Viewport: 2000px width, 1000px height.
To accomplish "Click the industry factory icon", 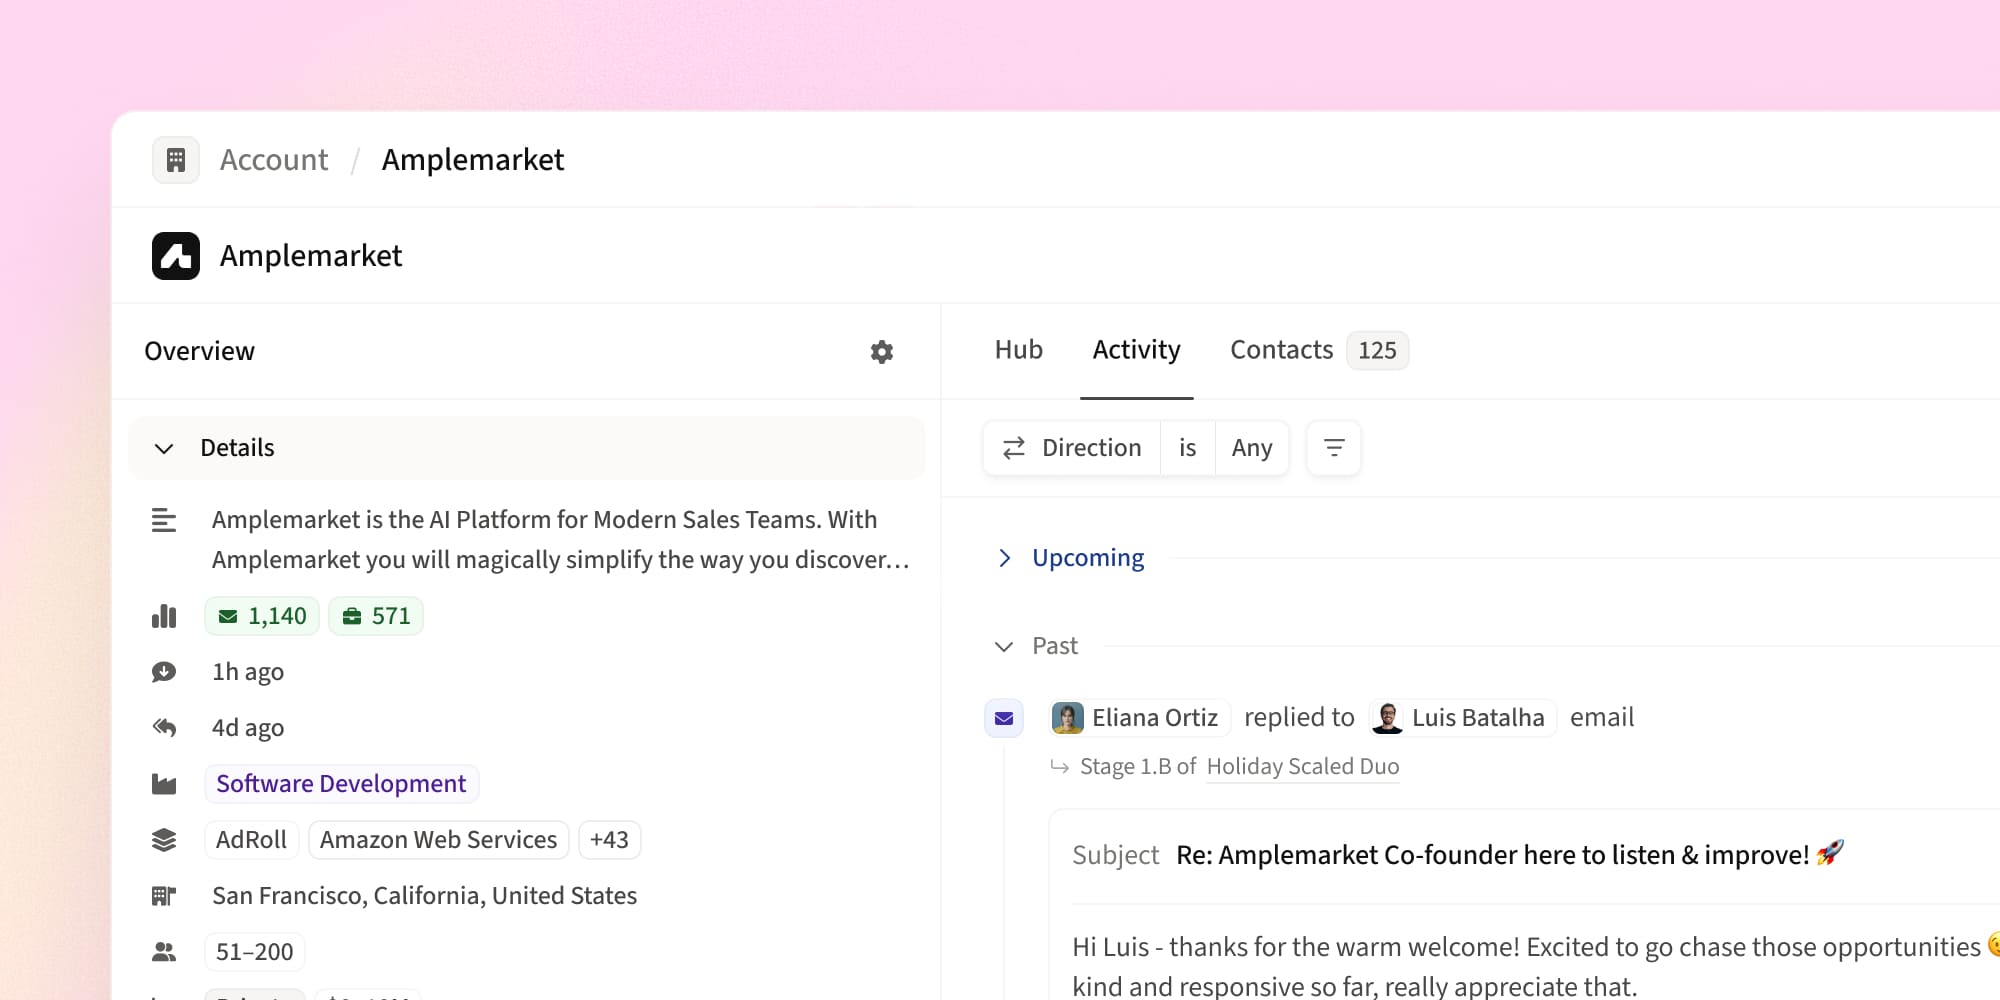I will pos(164,784).
